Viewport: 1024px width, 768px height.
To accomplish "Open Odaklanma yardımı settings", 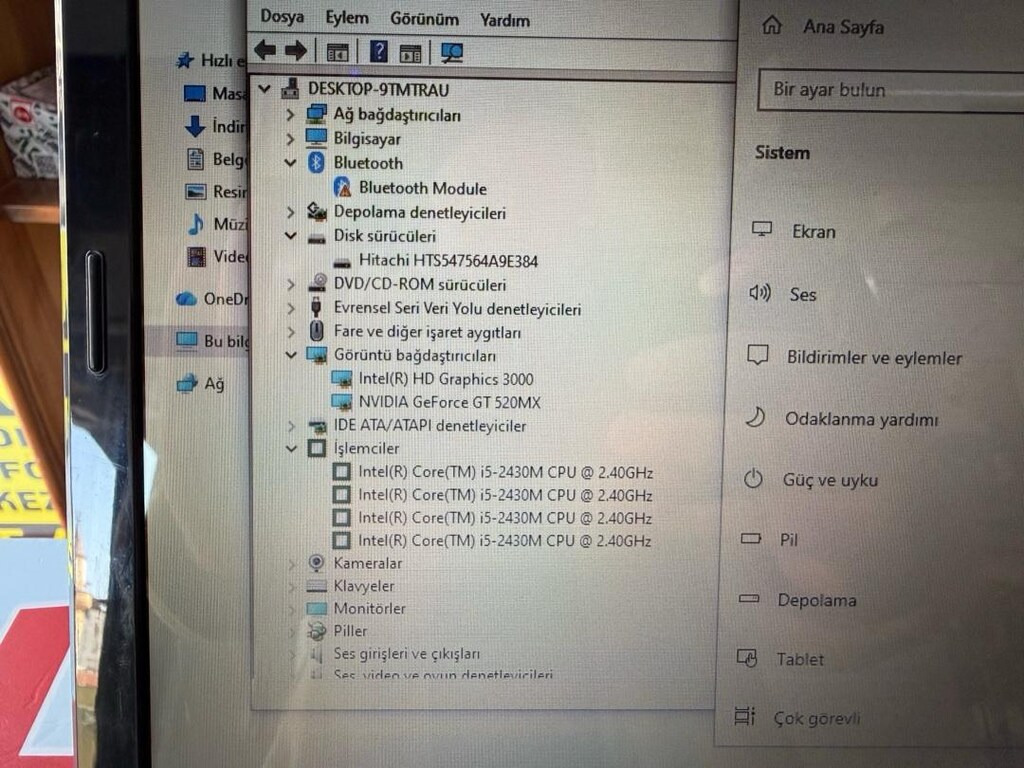I will pyautogui.click(x=861, y=419).
